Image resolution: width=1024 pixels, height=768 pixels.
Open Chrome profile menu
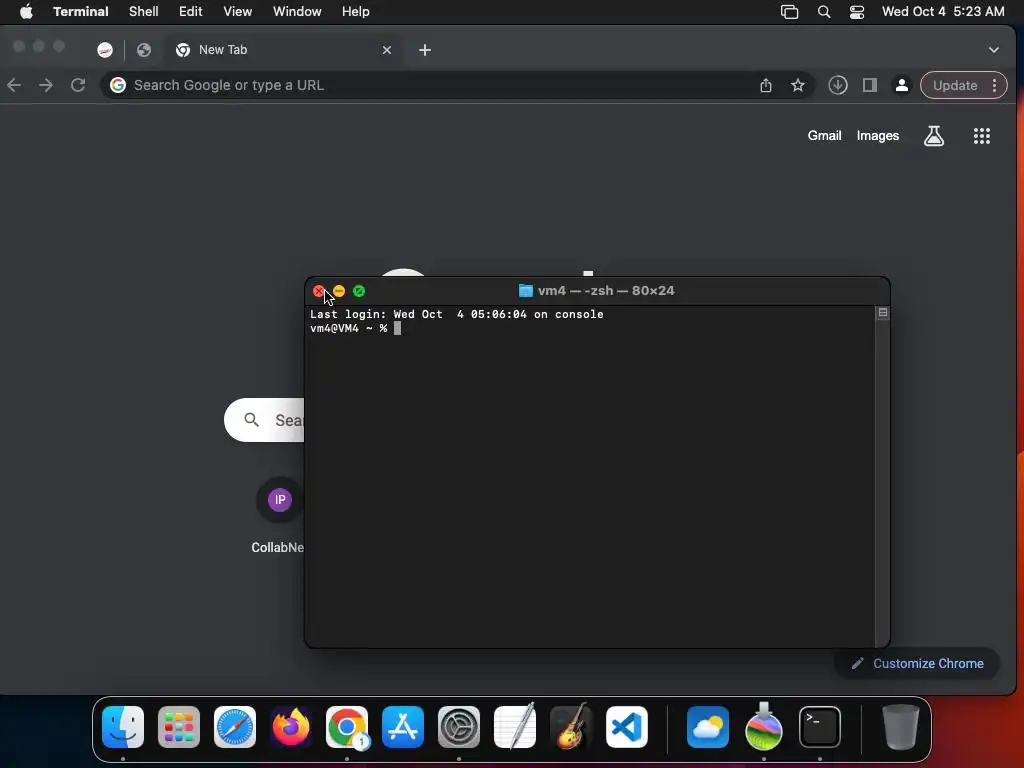coord(902,85)
